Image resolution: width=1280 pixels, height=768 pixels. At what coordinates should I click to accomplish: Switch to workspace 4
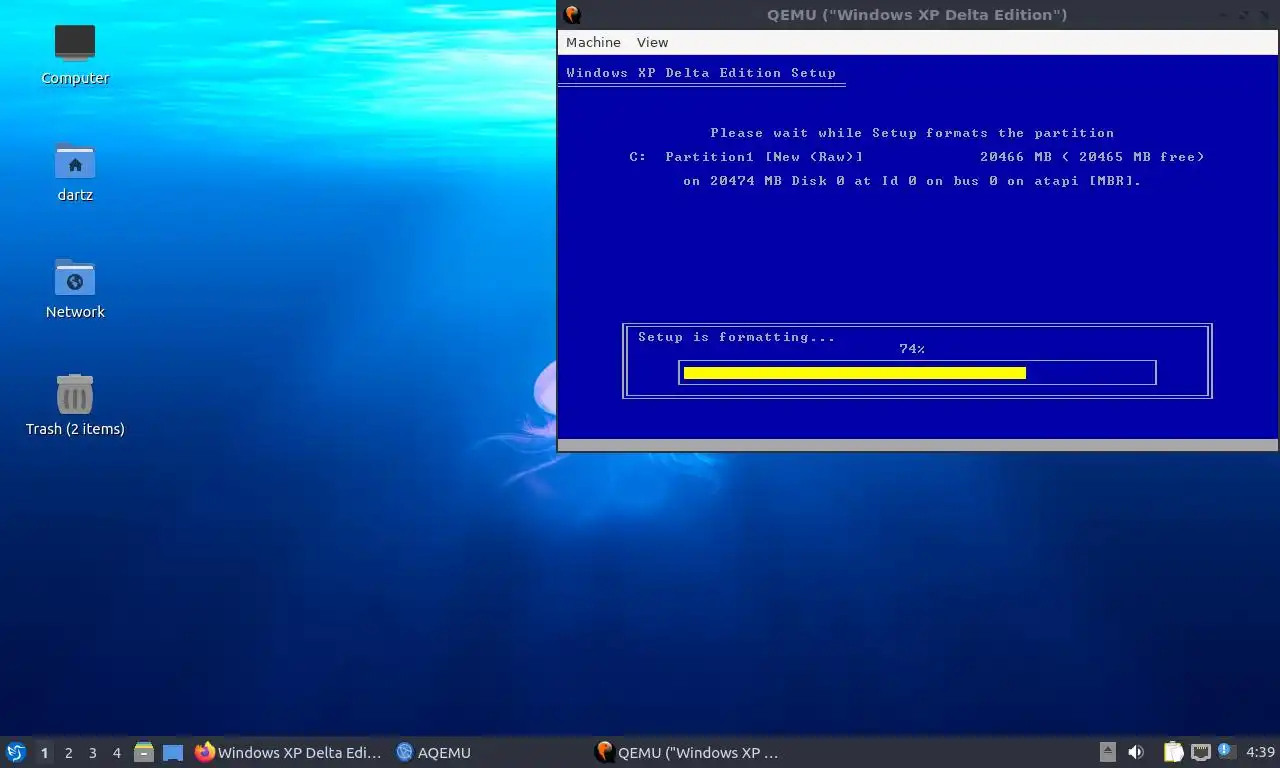pos(116,752)
